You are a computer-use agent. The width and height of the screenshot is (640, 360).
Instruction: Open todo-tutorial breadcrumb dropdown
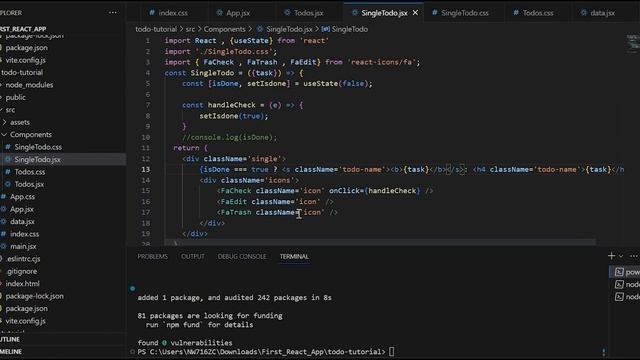click(156, 29)
